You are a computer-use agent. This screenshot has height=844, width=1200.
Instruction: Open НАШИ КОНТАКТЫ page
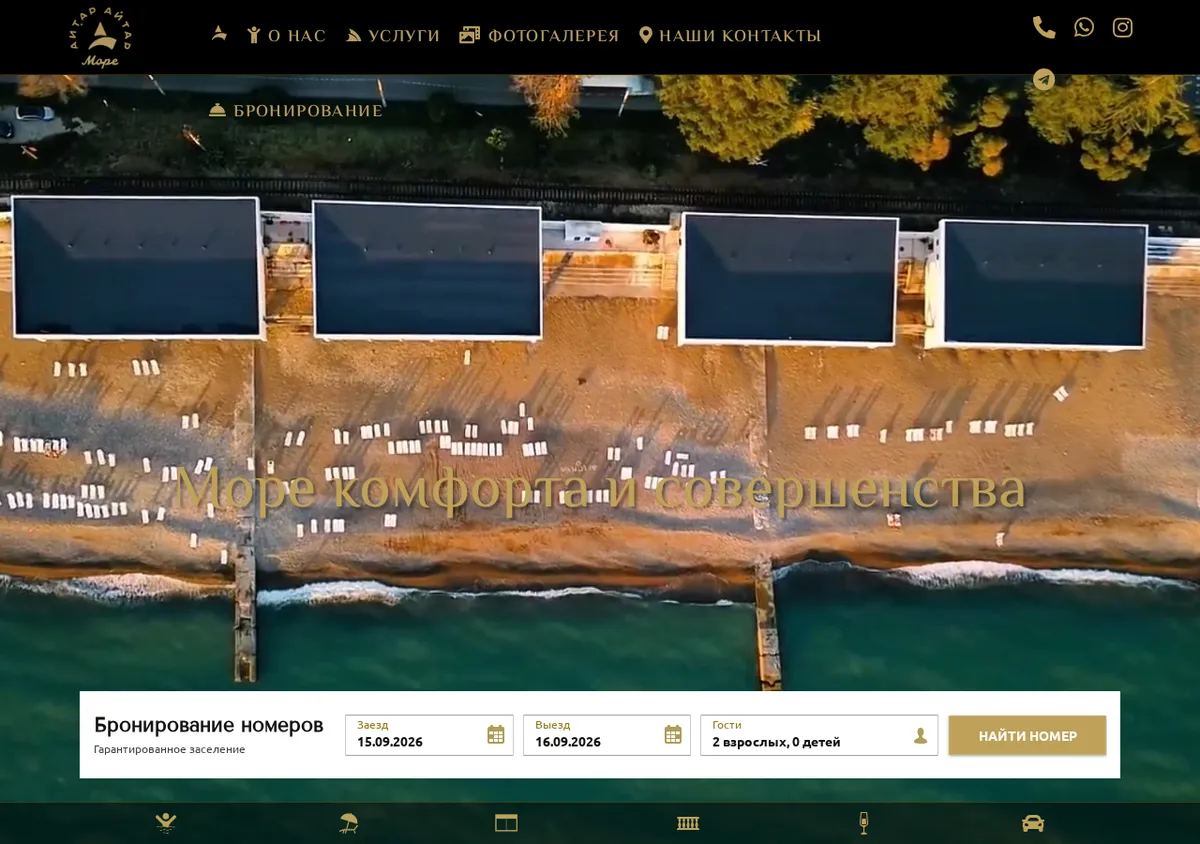[x=730, y=36]
